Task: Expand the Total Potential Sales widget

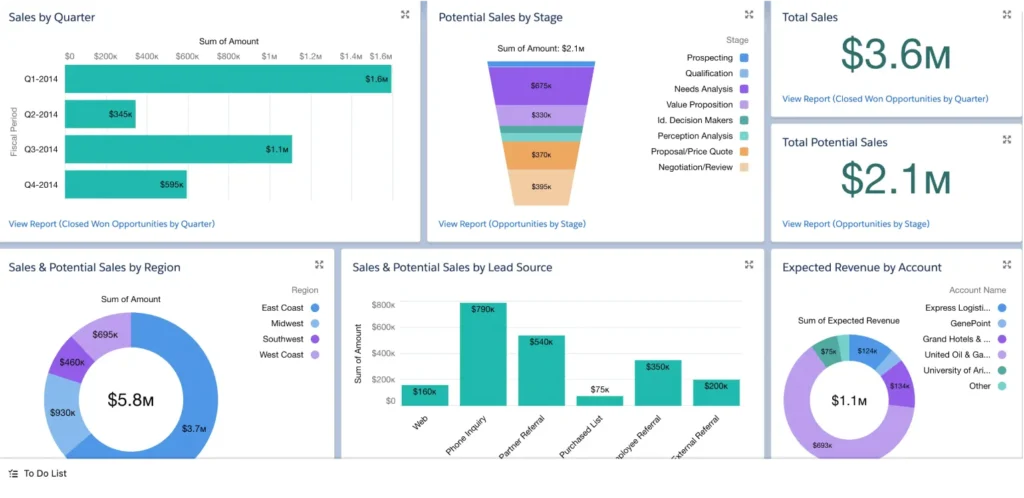Action: click(1007, 140)
